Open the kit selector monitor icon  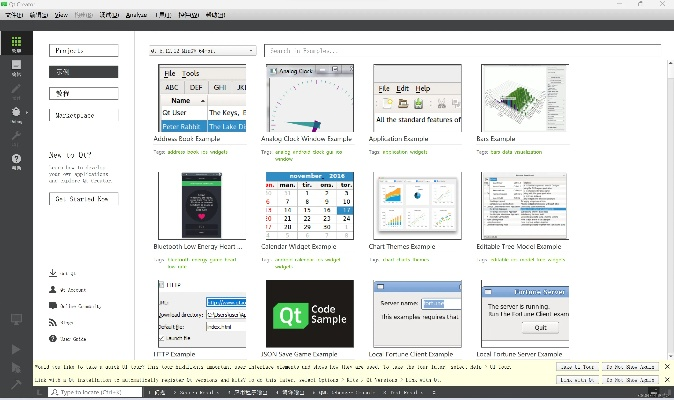point(16,320)
